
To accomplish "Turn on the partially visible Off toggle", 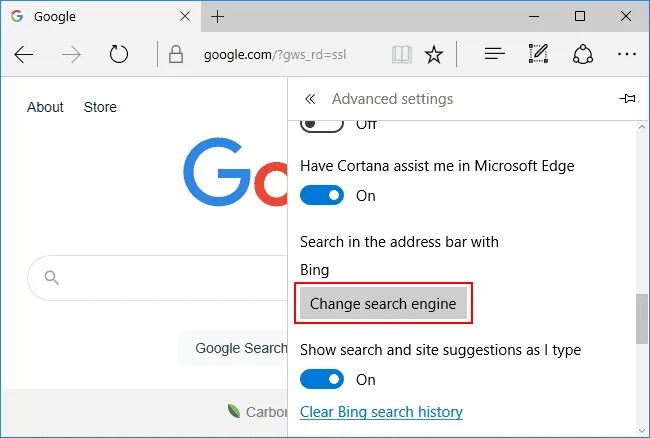I will (x=322, y=124).
